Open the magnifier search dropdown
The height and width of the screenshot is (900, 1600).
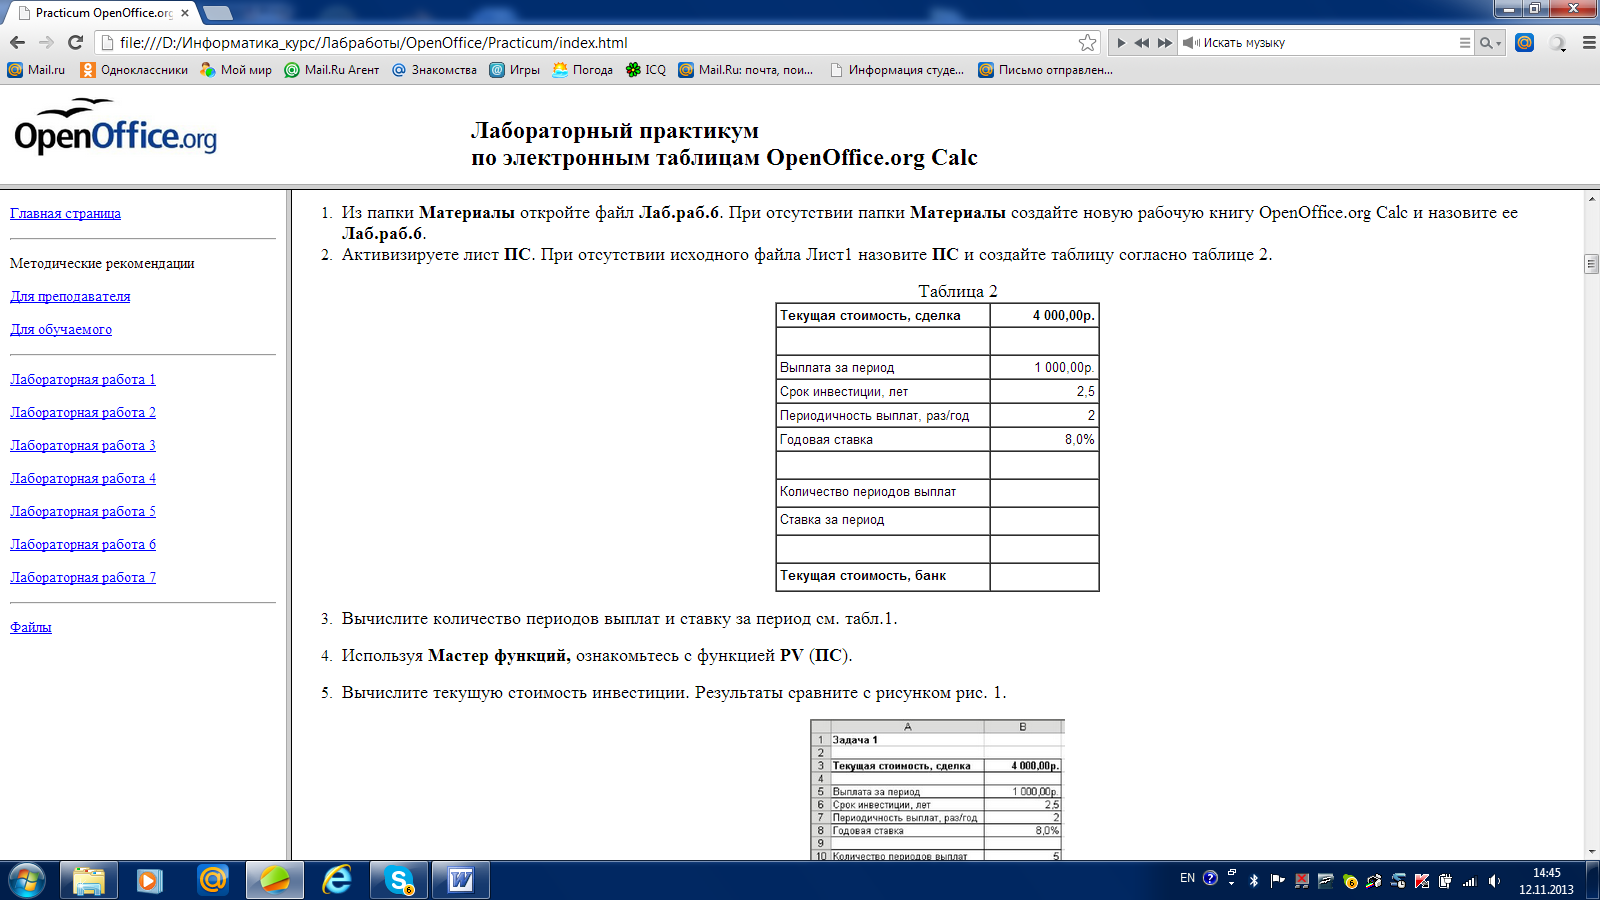(1491, 43)
